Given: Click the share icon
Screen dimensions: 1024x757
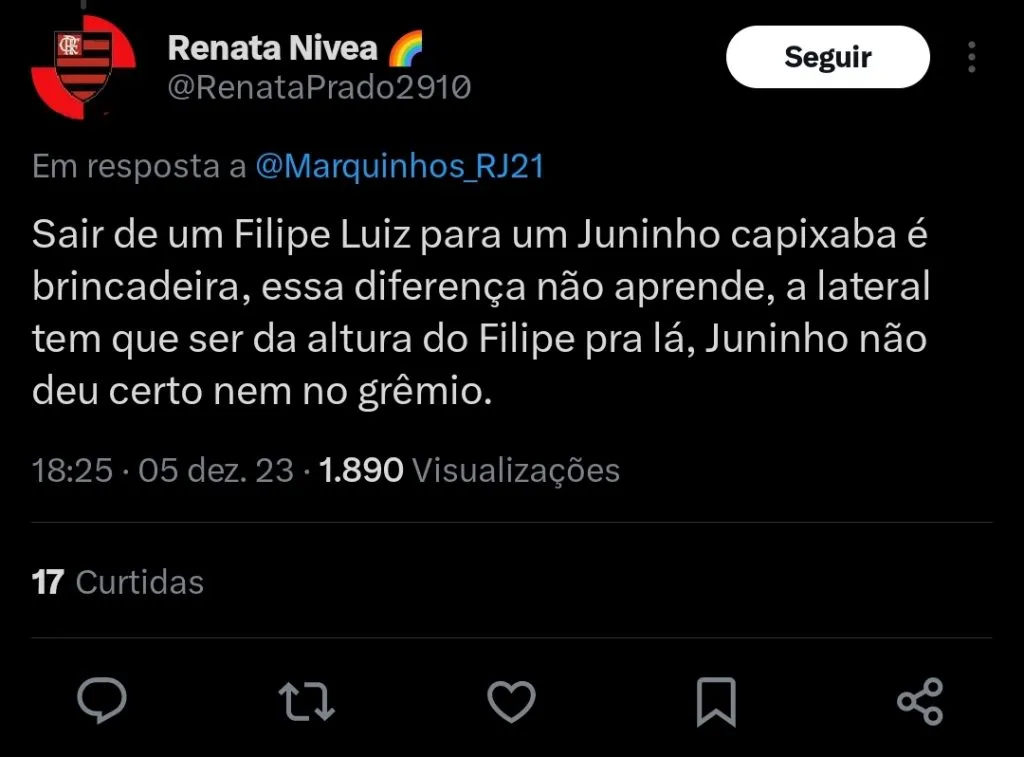Looking at the screenshot, I should 920,700.
